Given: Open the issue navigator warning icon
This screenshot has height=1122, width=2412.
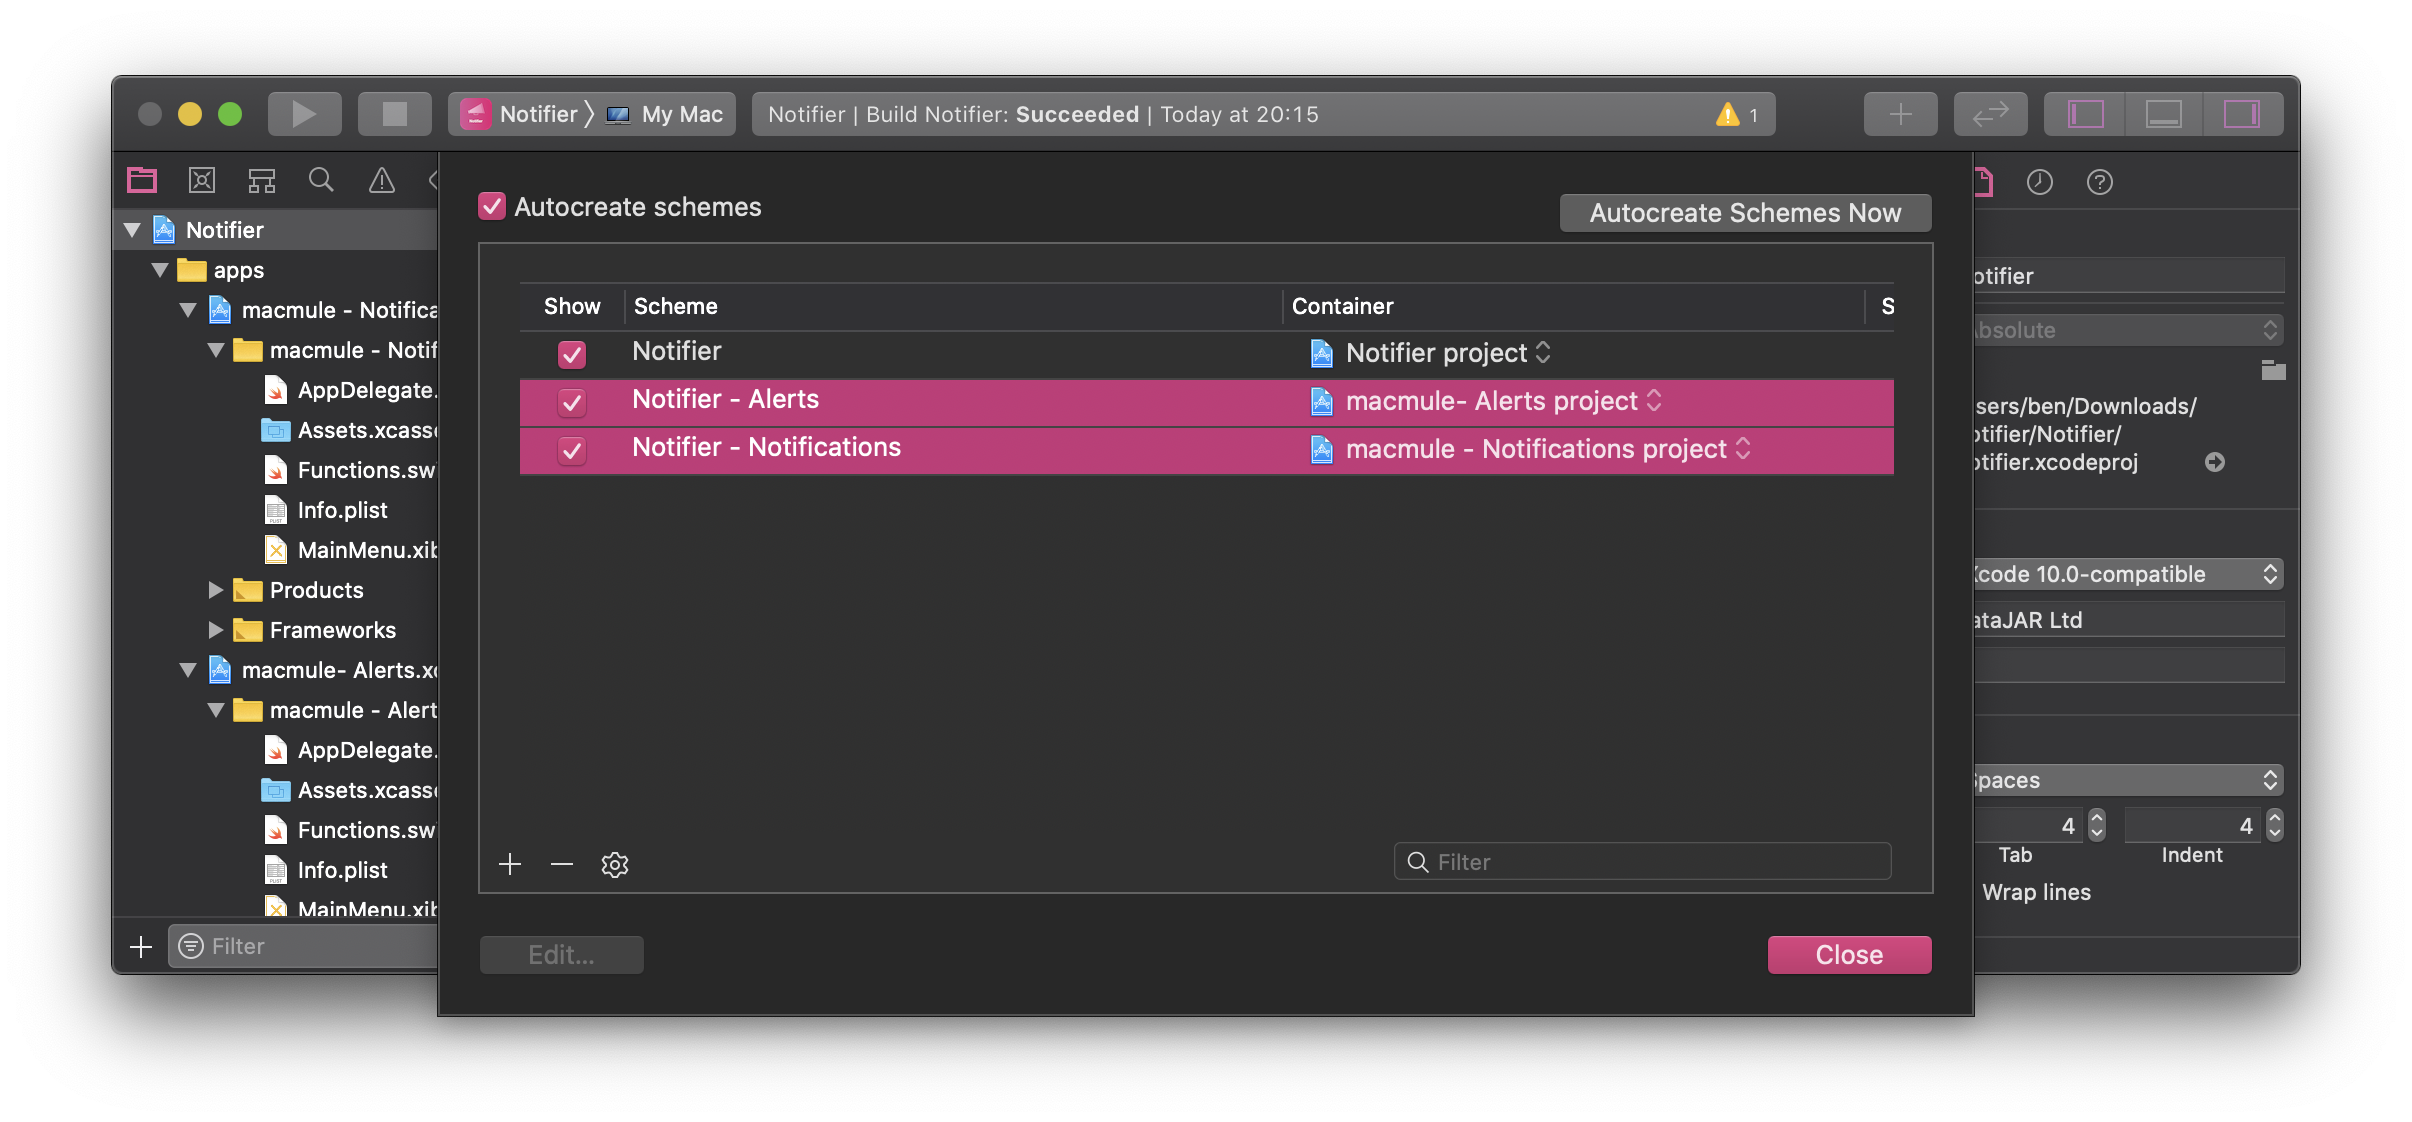Looking at the screenshot, I should (x=382, y=180).
